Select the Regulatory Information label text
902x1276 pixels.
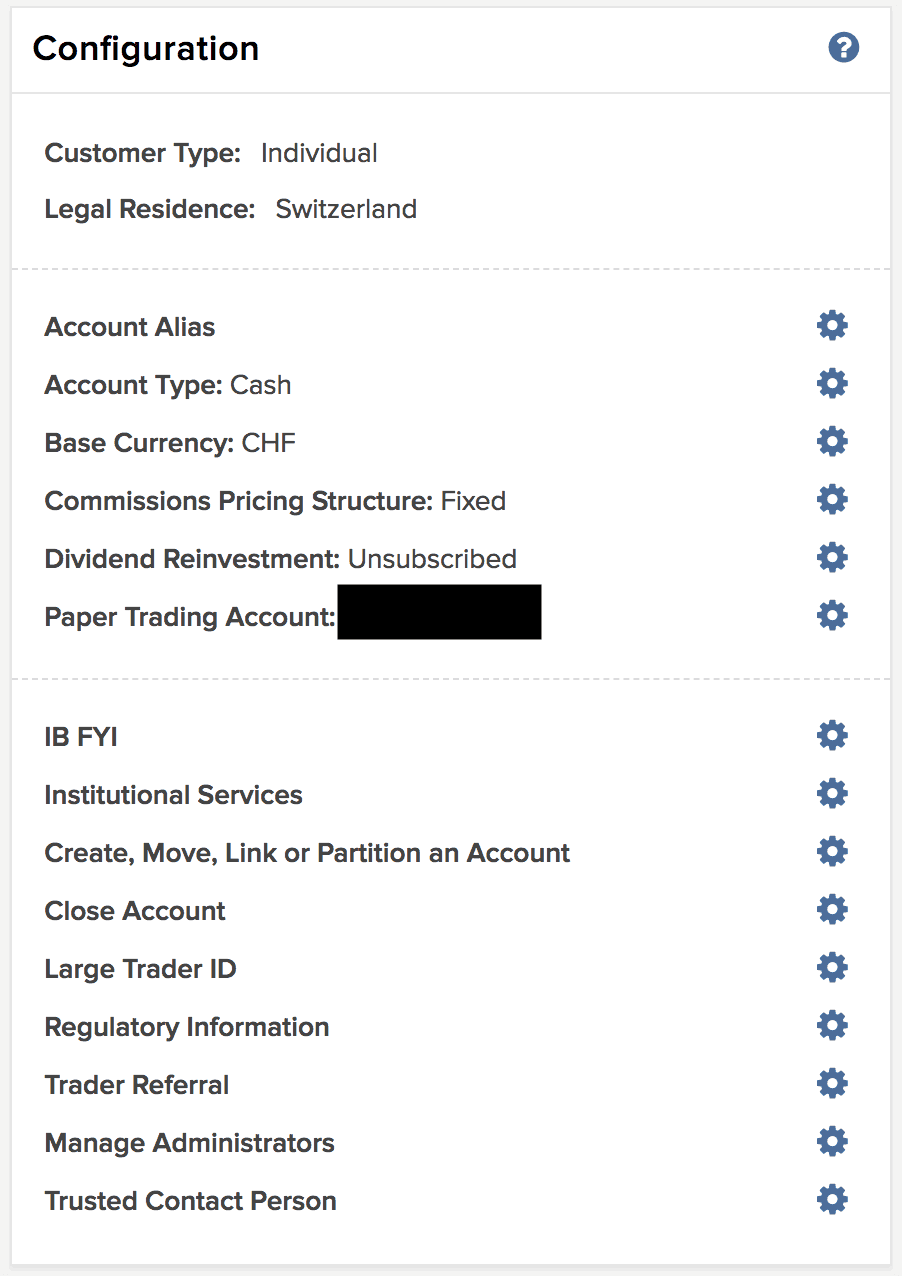click(187, 1027)
